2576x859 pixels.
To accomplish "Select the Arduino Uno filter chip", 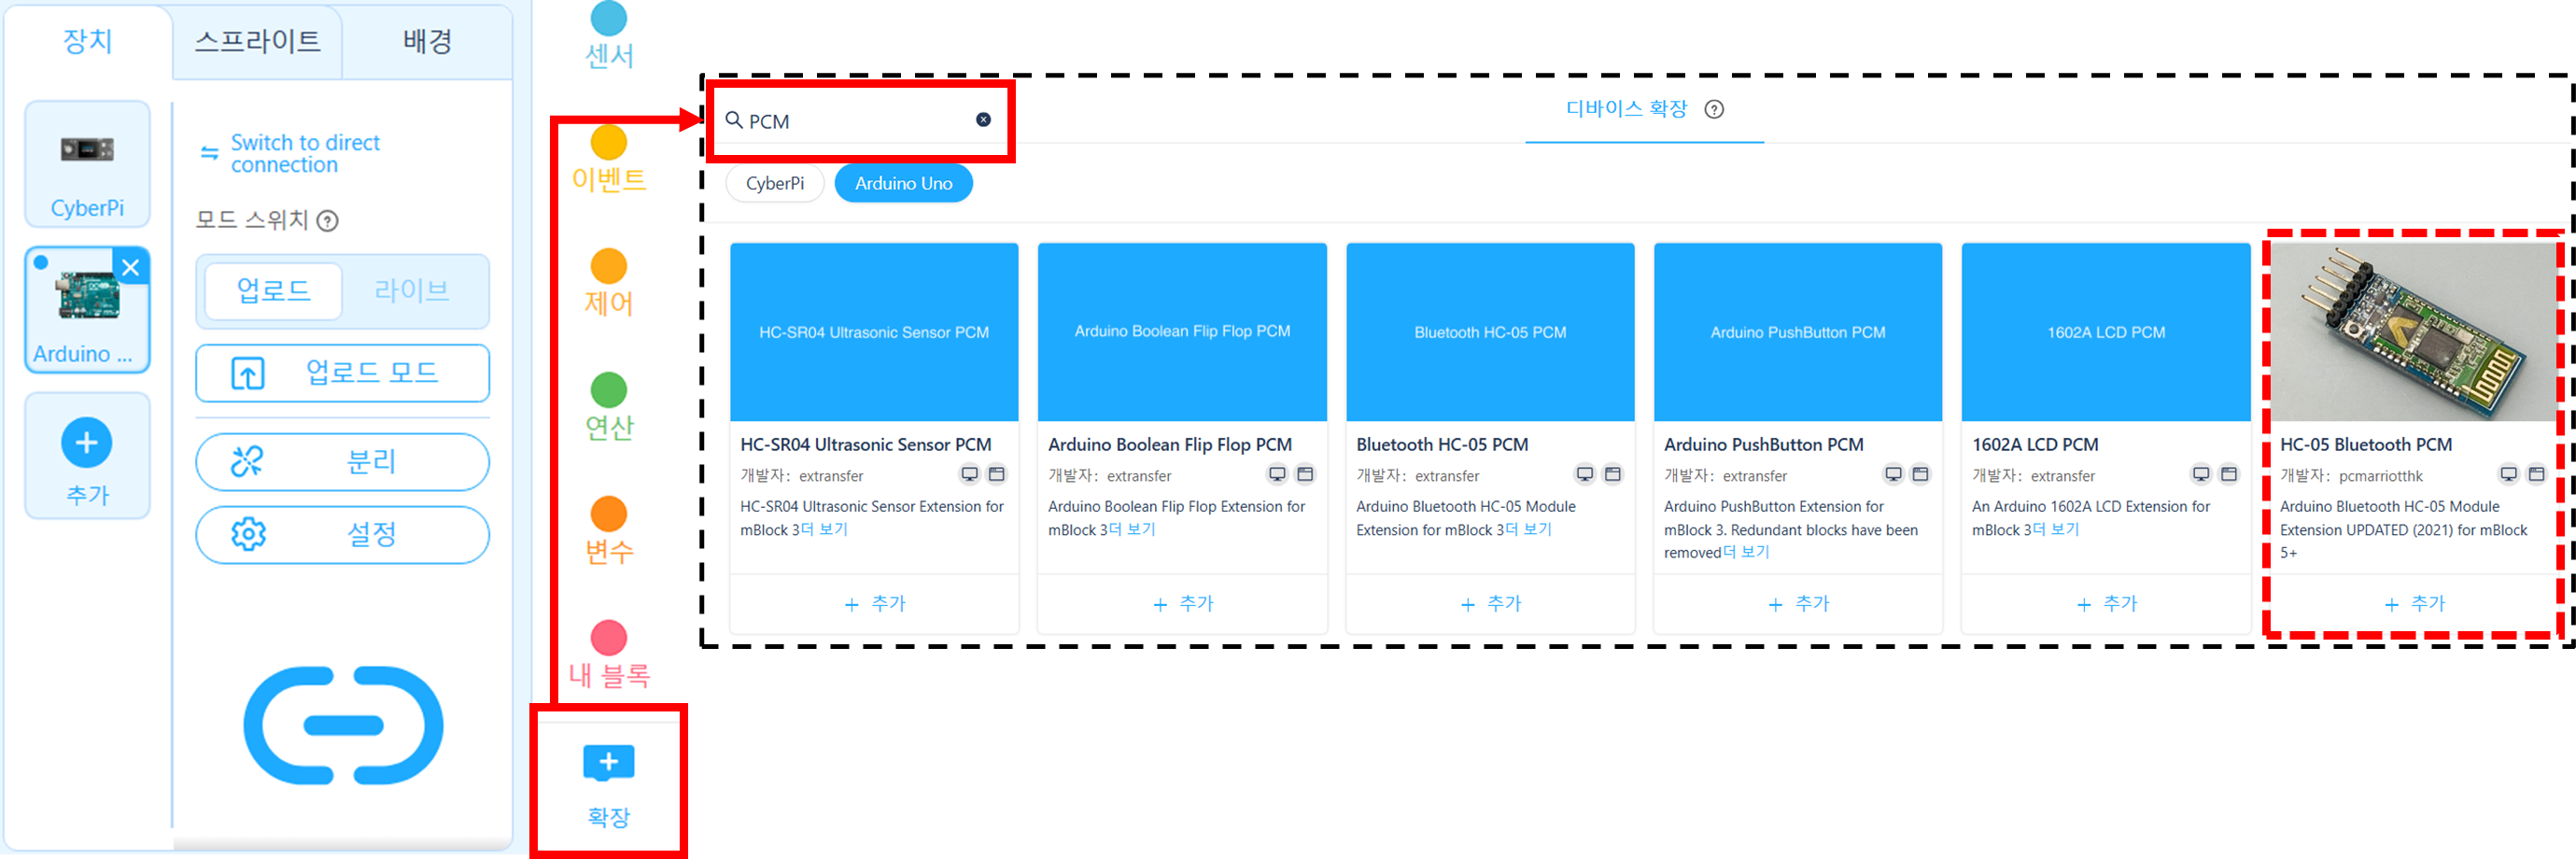I will (x=903, y=184).
